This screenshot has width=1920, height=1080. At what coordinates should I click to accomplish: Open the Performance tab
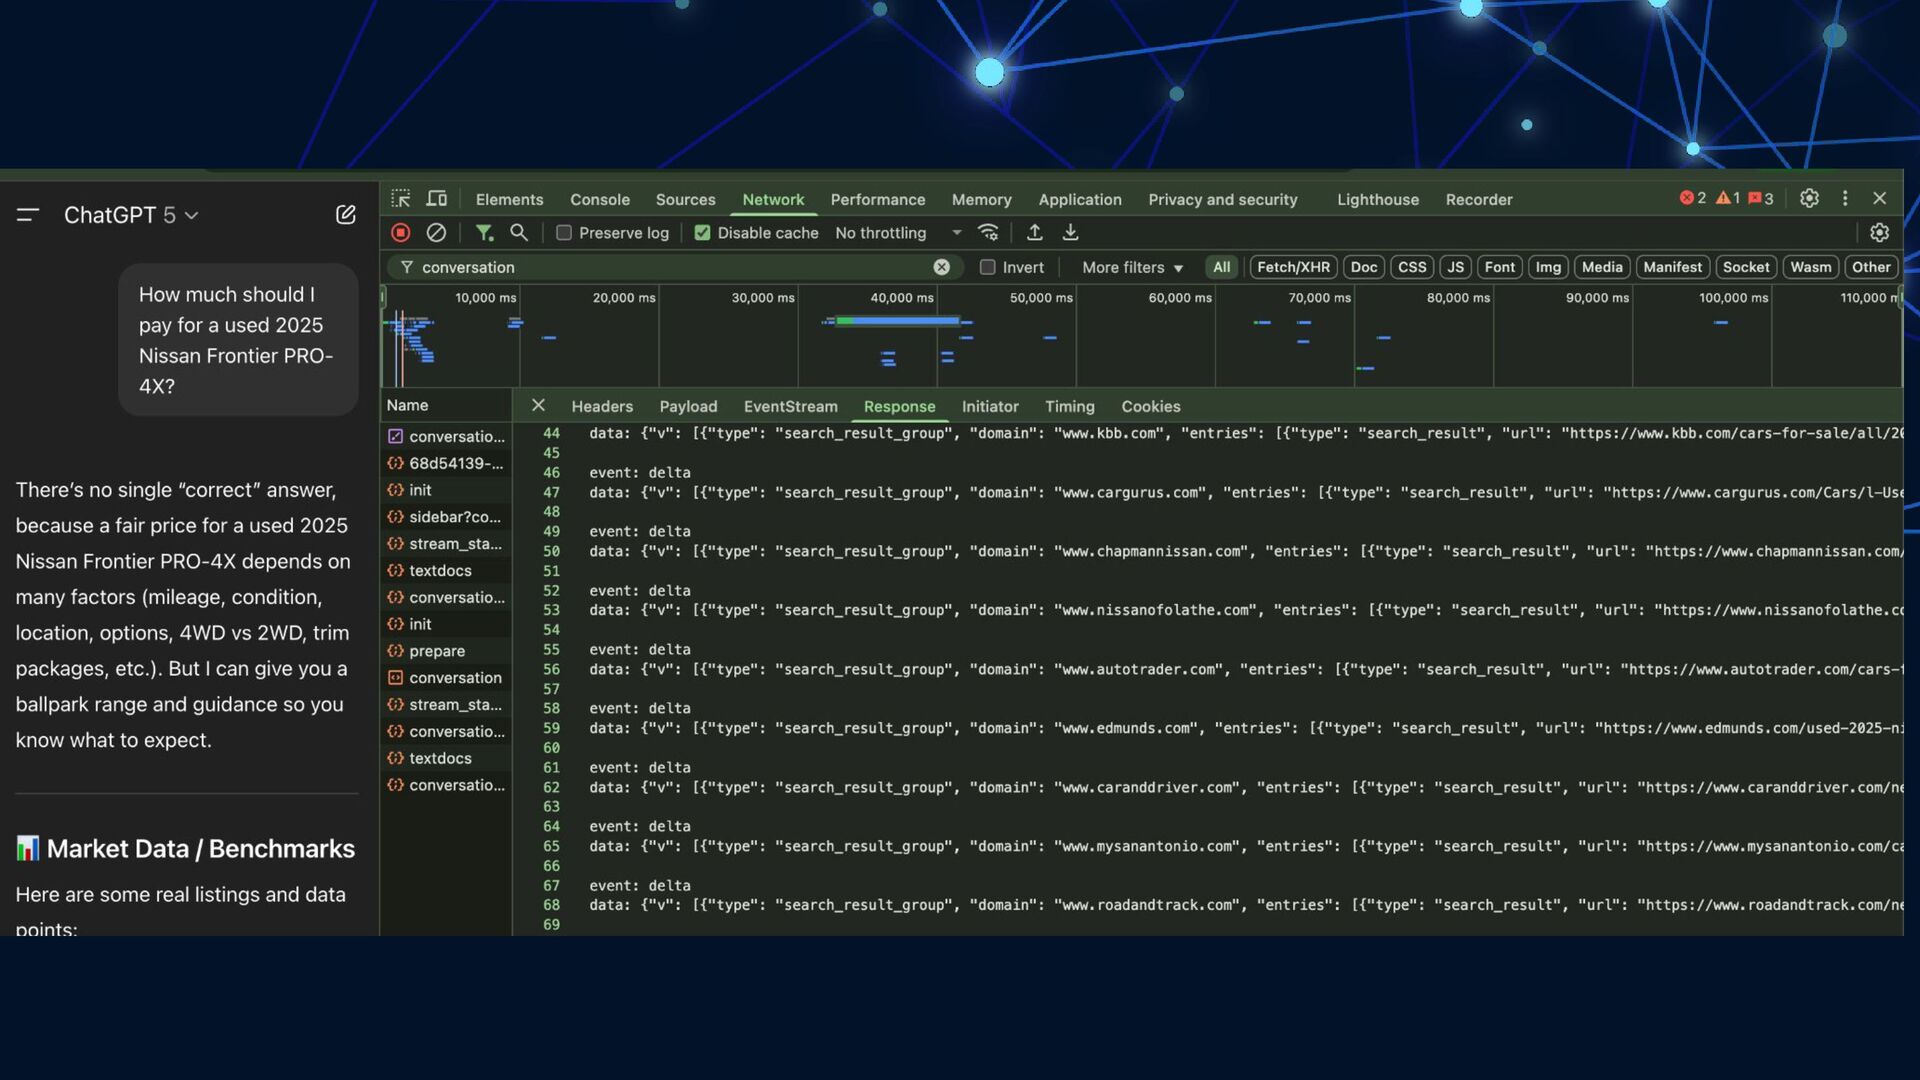[x=878, y=199]
